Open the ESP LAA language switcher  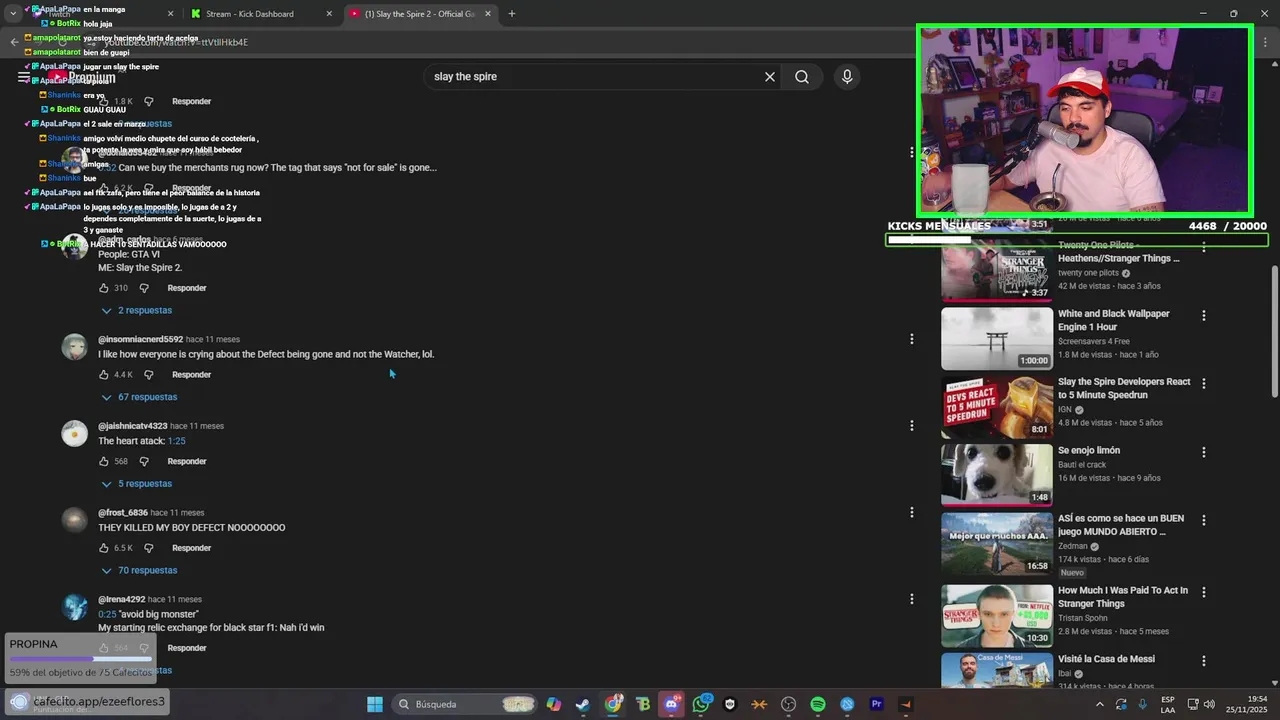[x=1168, y=704]
